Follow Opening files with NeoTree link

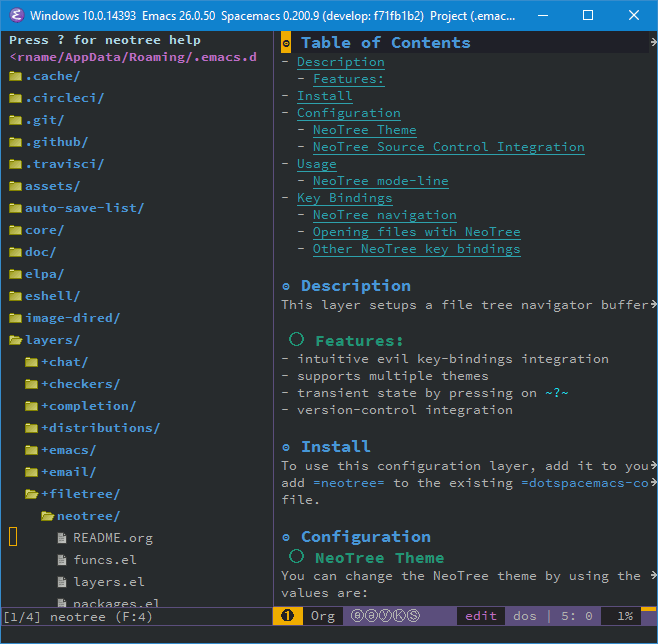pyautogui.click(x=417, y=232)
